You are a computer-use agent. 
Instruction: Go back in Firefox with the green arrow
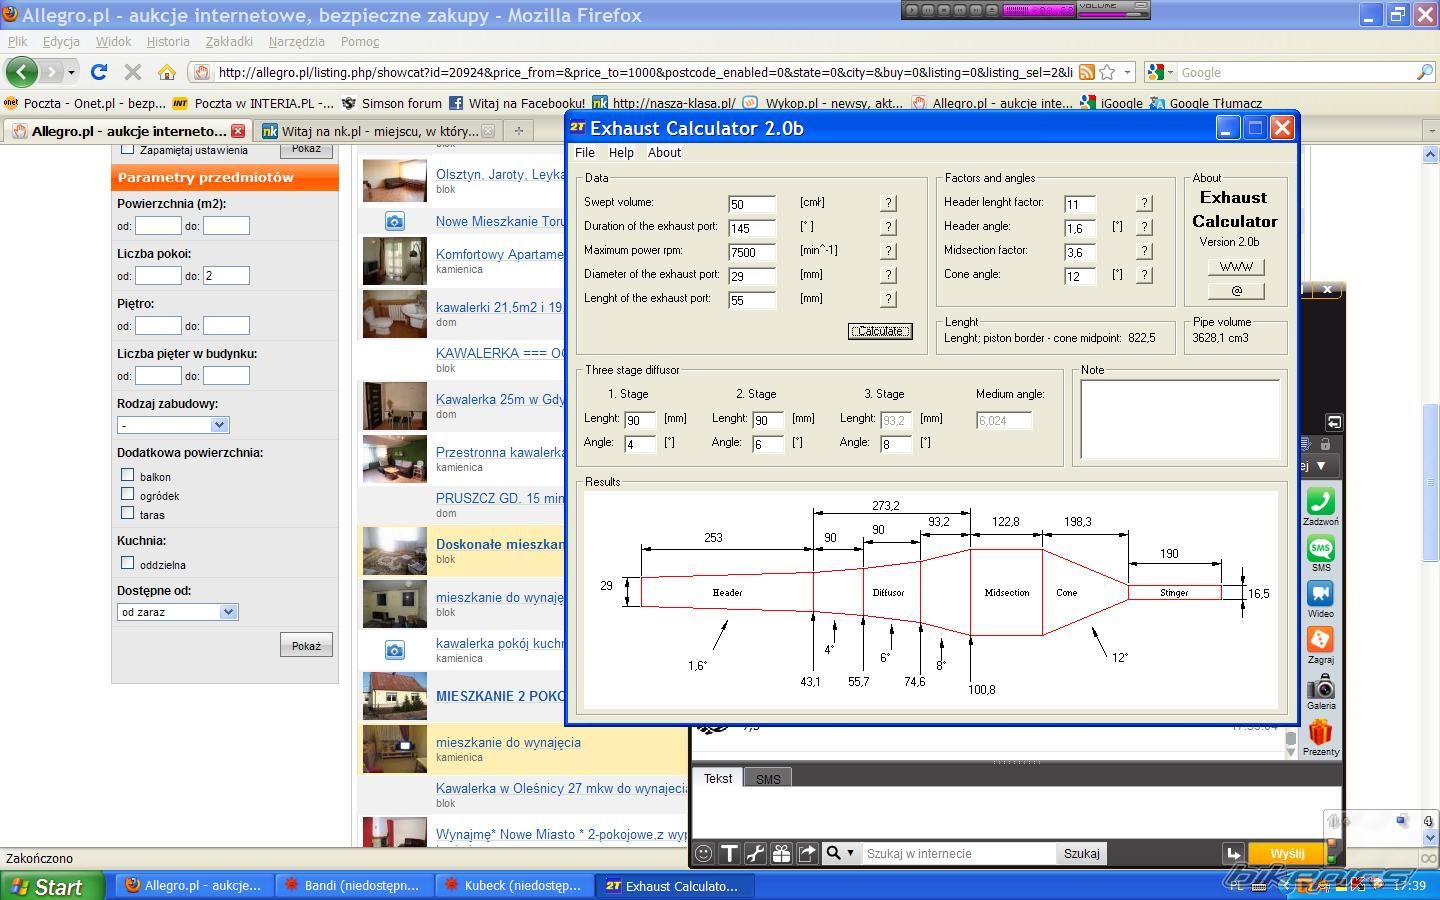point(21,72)
